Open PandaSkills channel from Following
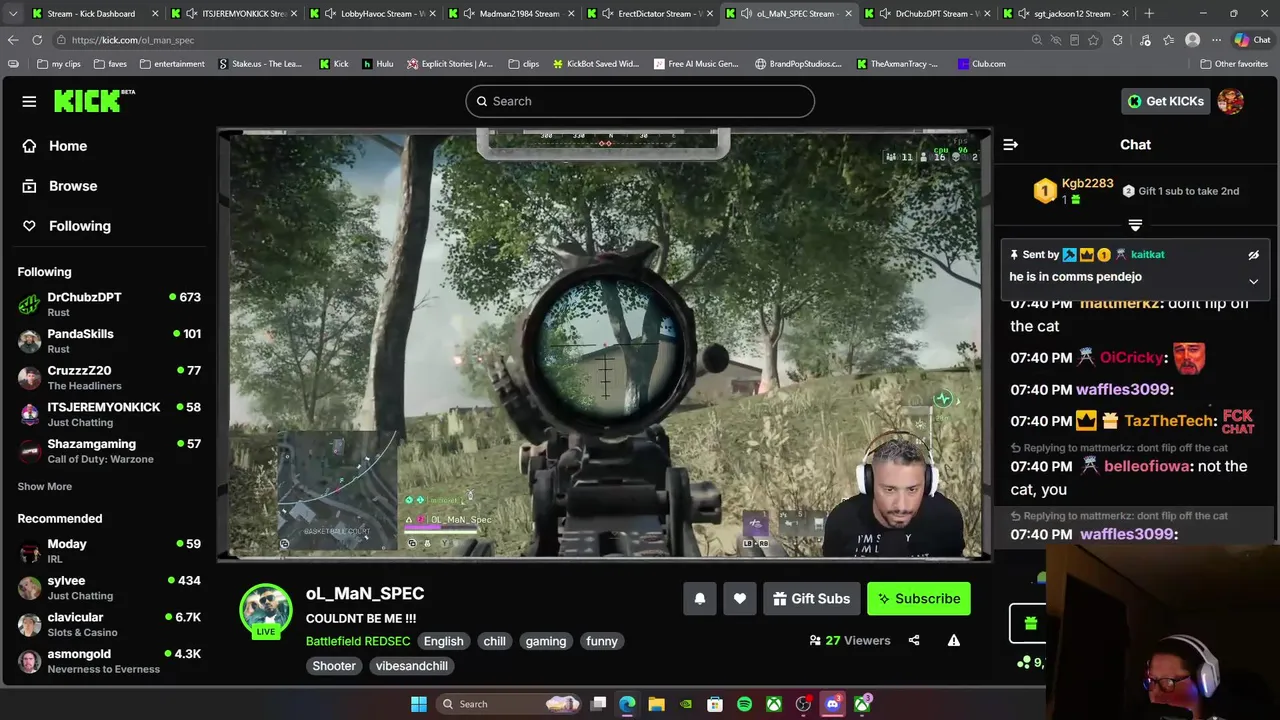1280x720 pixels. [109, 341]
